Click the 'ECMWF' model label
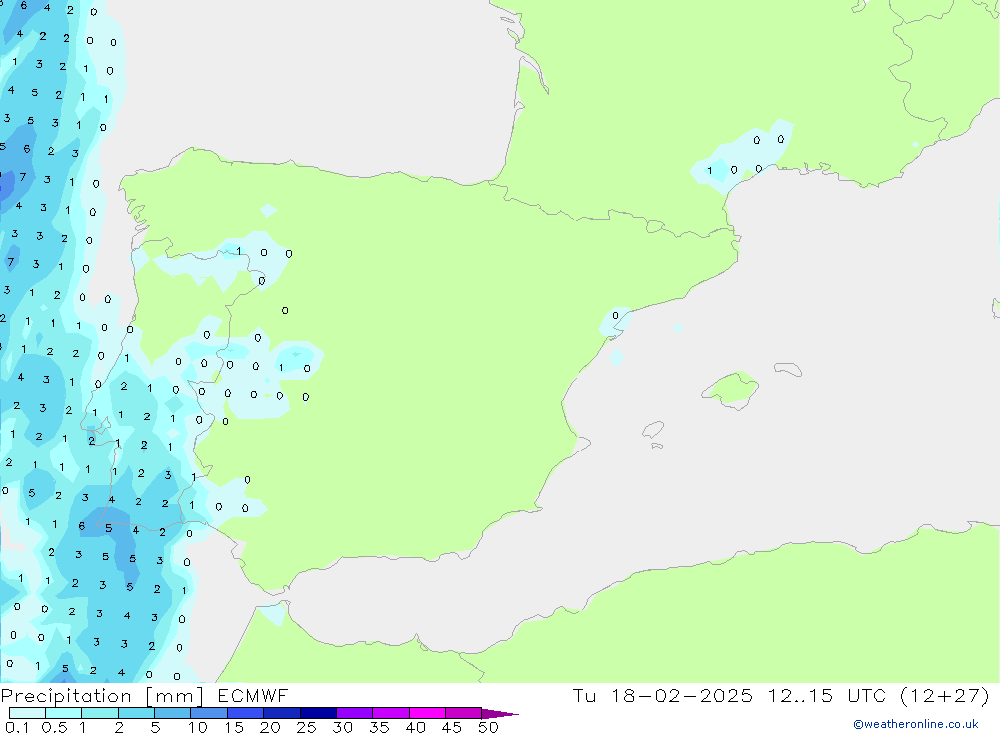 (x=253, y=696)
